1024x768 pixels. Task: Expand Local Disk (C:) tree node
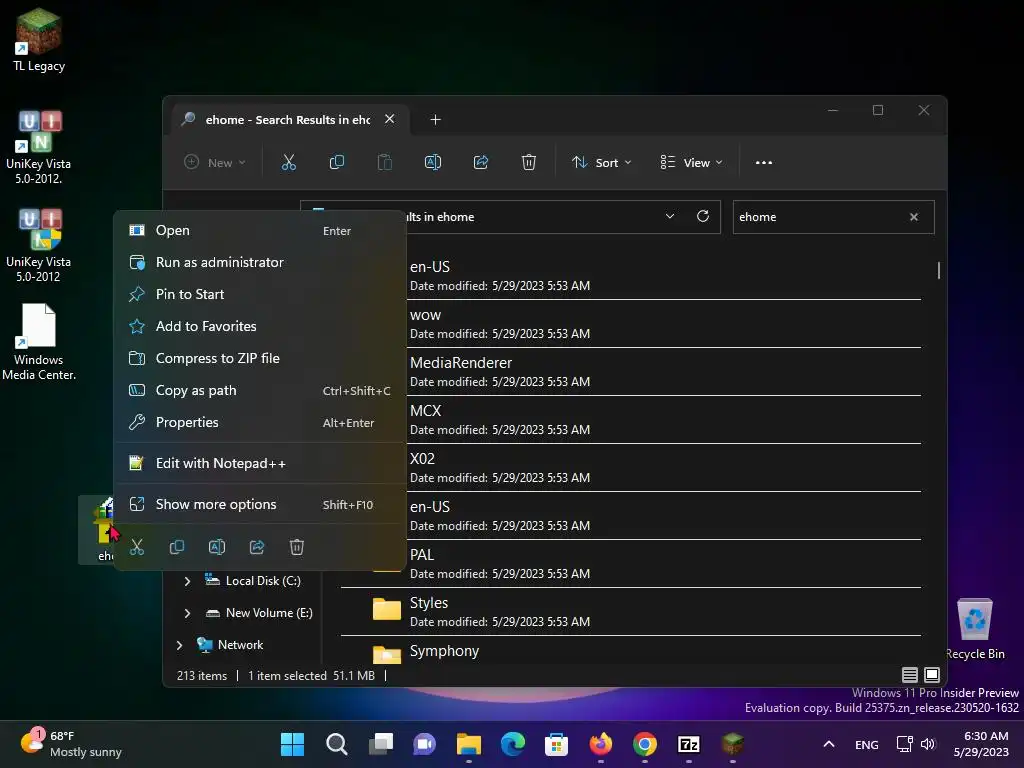(187, 581)
